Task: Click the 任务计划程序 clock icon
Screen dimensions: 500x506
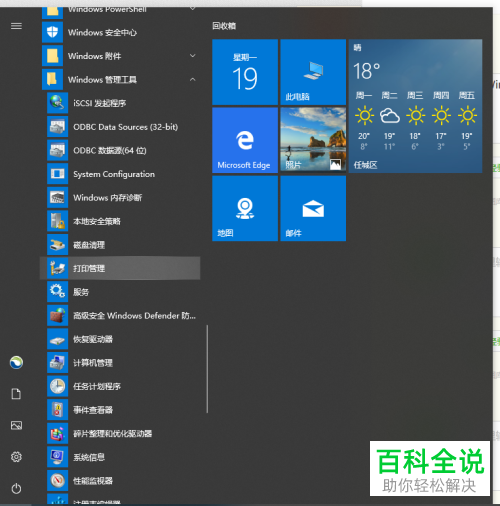Action: [58, 386]
